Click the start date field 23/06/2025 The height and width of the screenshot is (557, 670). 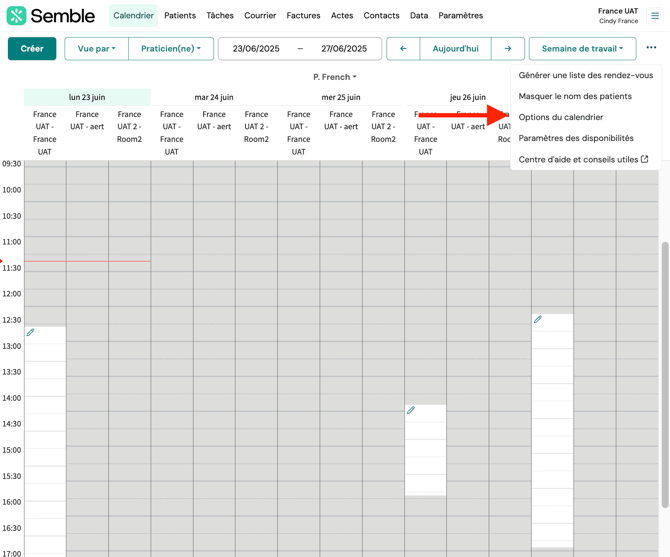coord(256,48)
